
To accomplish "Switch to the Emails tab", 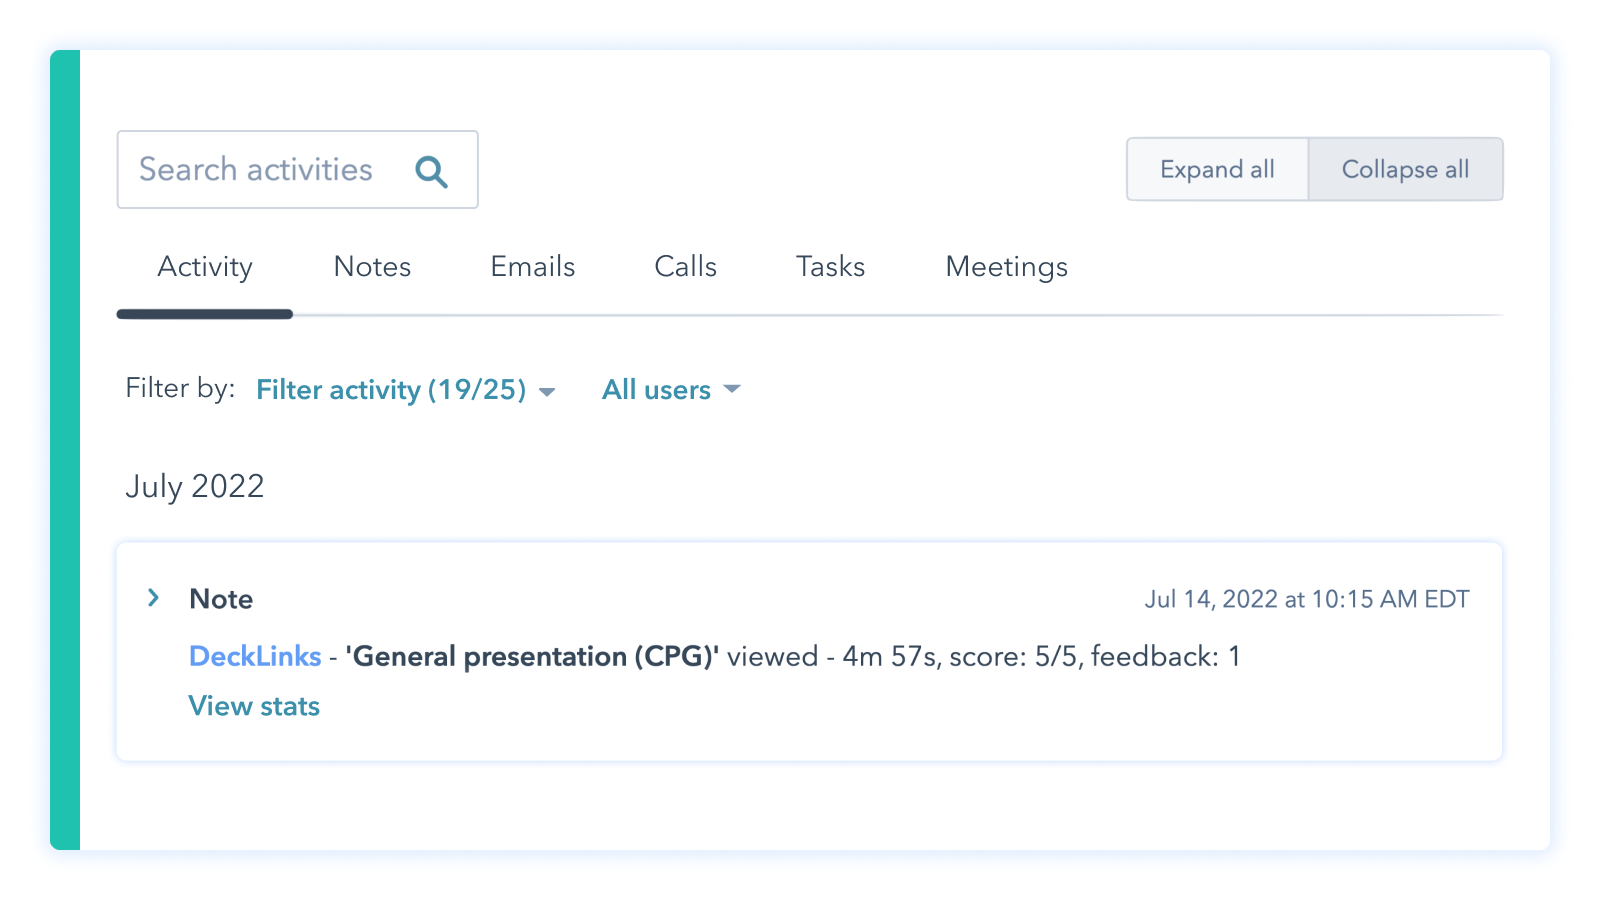I will click(x=532, y=267).
